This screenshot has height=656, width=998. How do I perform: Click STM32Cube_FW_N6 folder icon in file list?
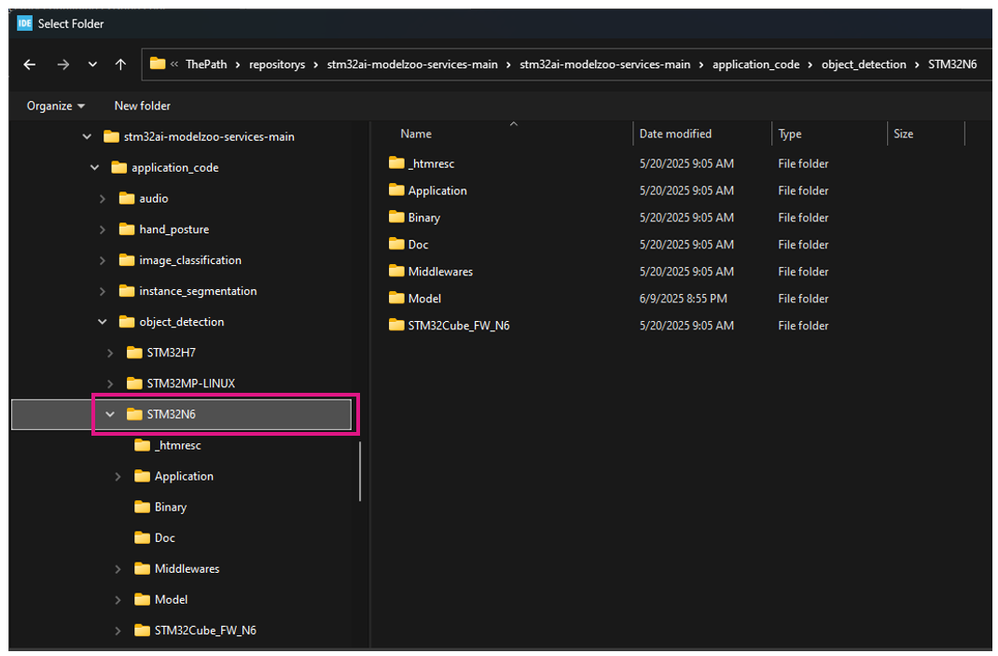[x=397, y=325]
